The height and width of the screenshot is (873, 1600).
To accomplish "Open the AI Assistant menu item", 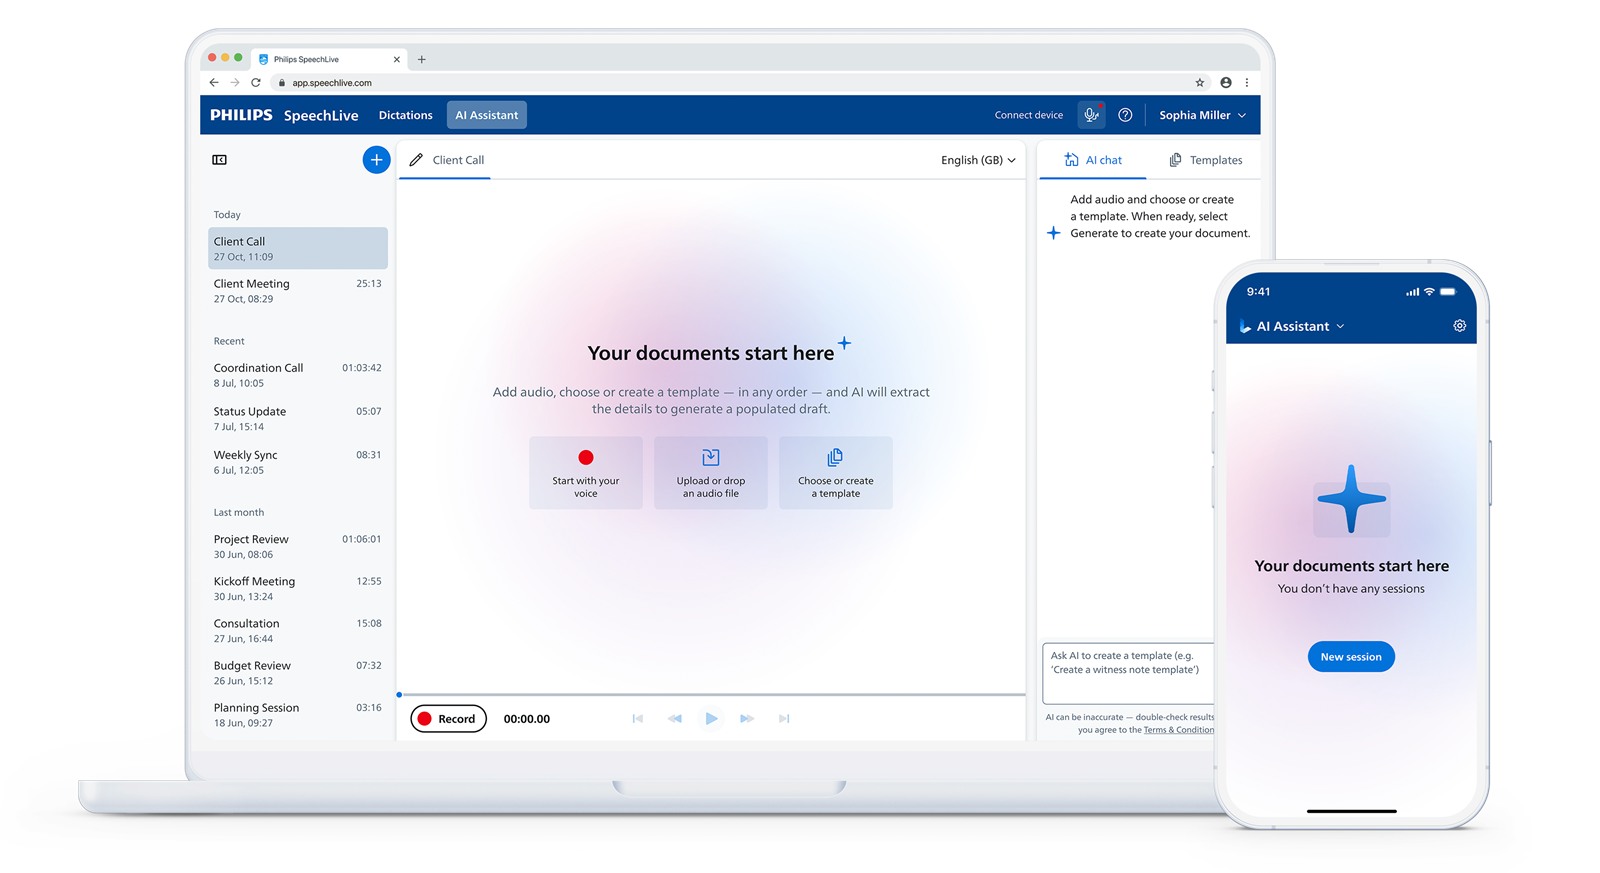I will [x=487, y=115].
